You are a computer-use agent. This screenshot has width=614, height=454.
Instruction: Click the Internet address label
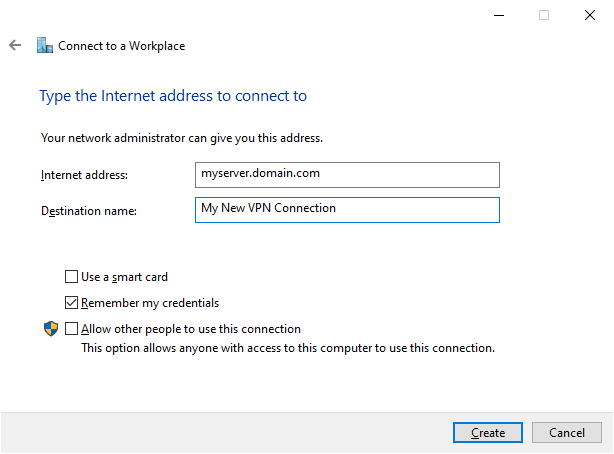(x=85, y=175)
